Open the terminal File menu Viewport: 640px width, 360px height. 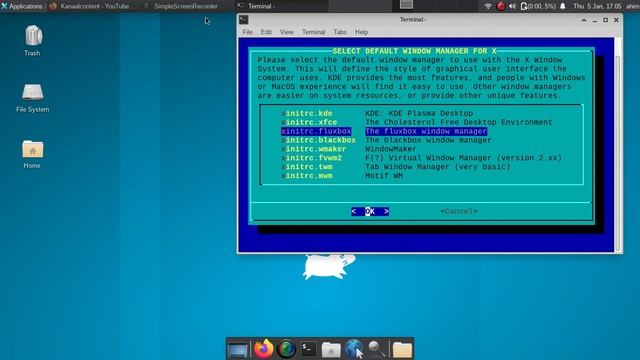[x=247, y=32]
